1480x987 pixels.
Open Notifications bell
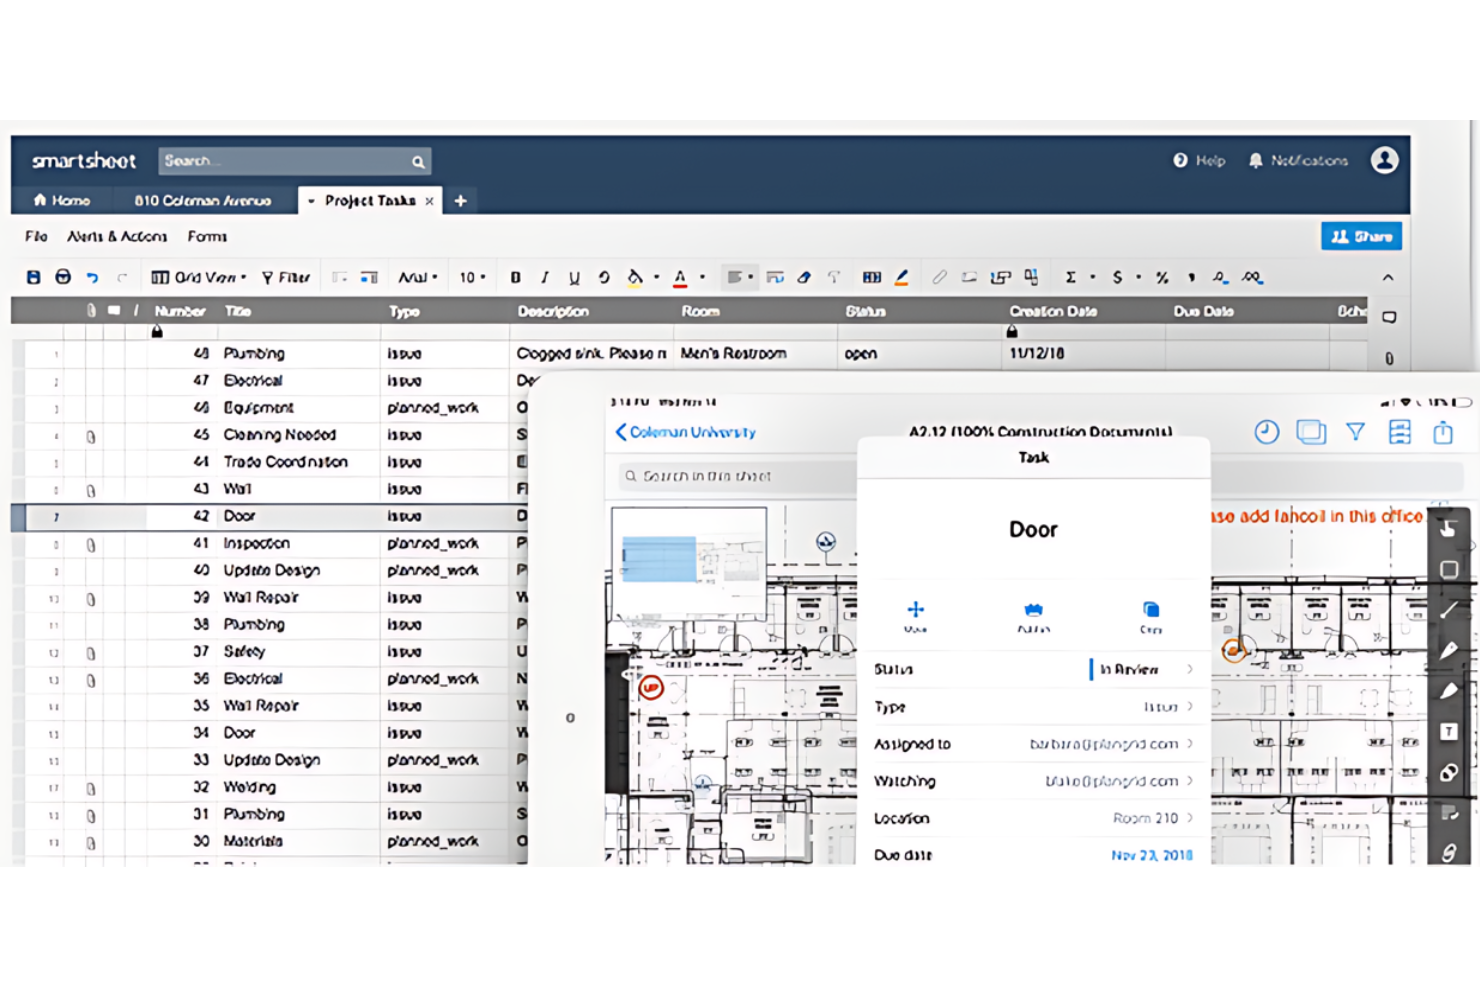[1298, 160]
